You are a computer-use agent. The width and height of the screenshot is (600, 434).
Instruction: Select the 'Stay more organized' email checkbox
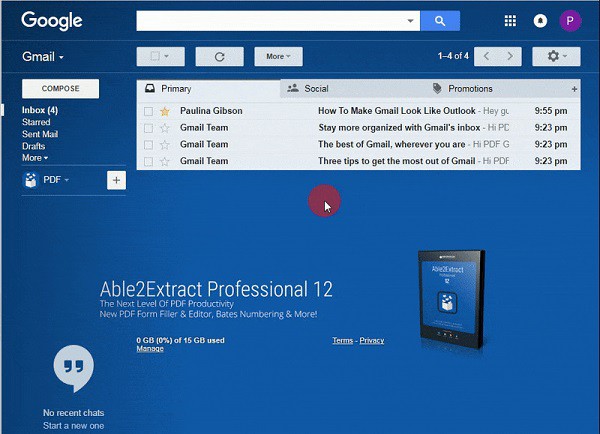tap(148, 128)
